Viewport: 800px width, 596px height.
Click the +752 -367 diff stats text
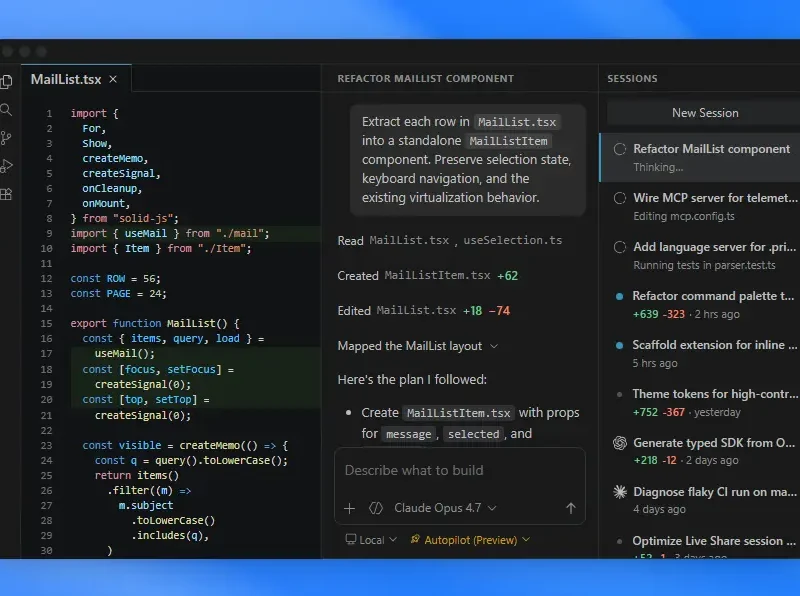click(658, 412)
